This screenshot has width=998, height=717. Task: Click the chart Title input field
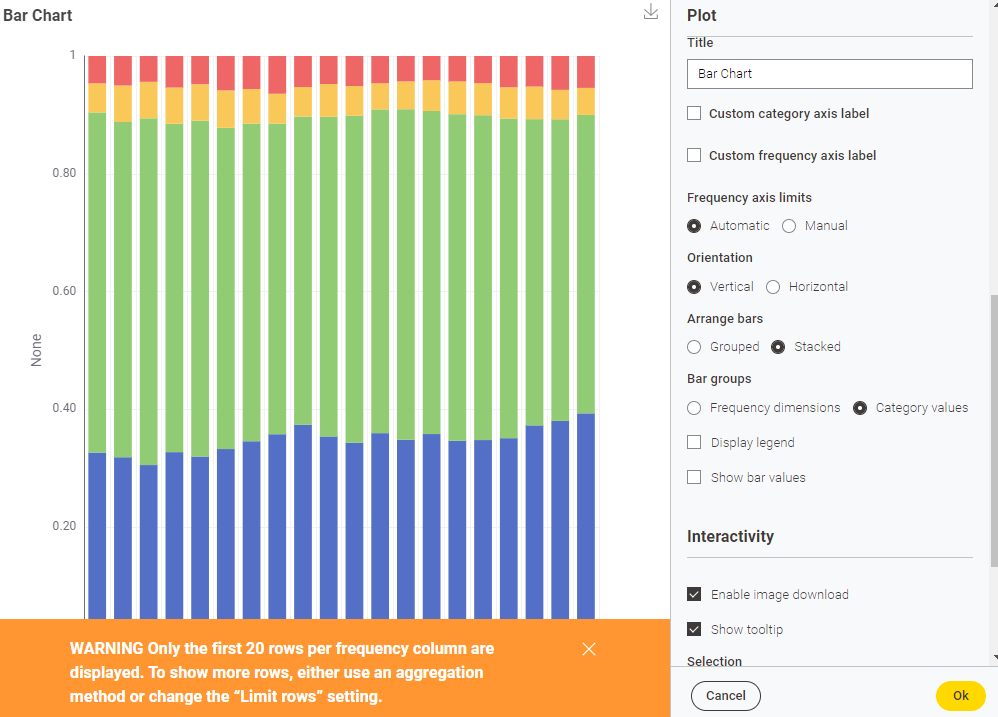[x=829, y=74]
